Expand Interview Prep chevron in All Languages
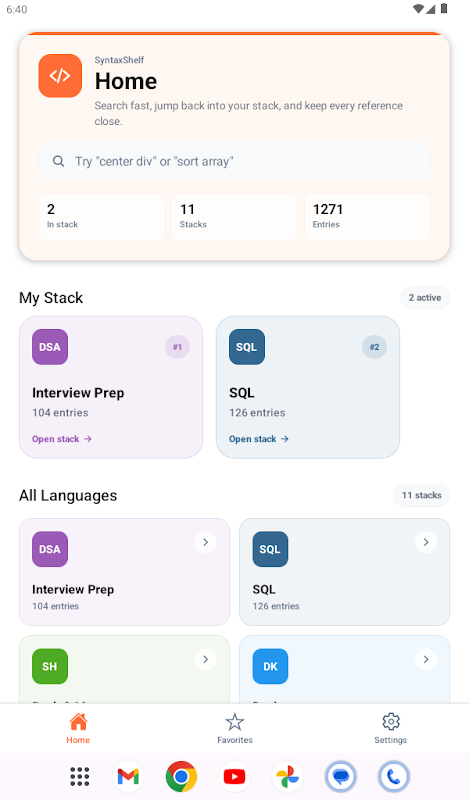The image size is (469, 800). [x=206, y=542]
